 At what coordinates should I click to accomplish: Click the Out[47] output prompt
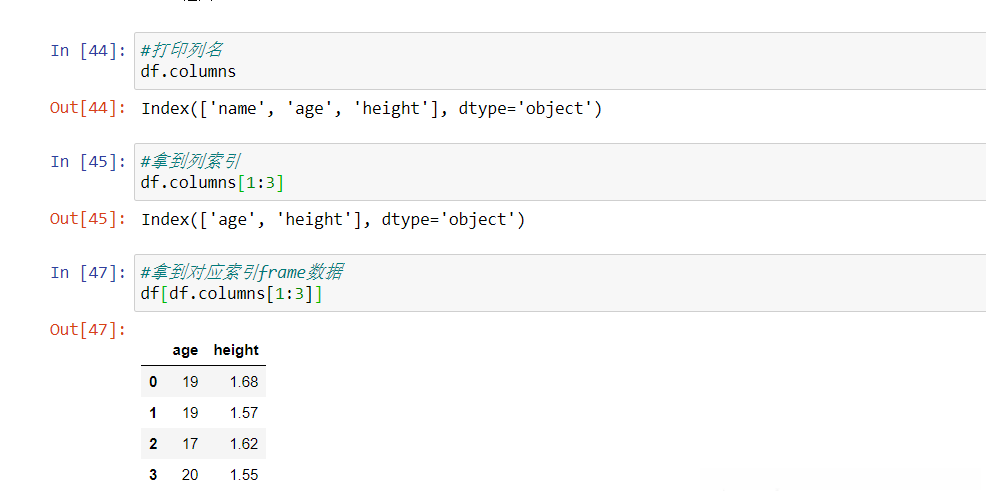(x=88, y=330)
